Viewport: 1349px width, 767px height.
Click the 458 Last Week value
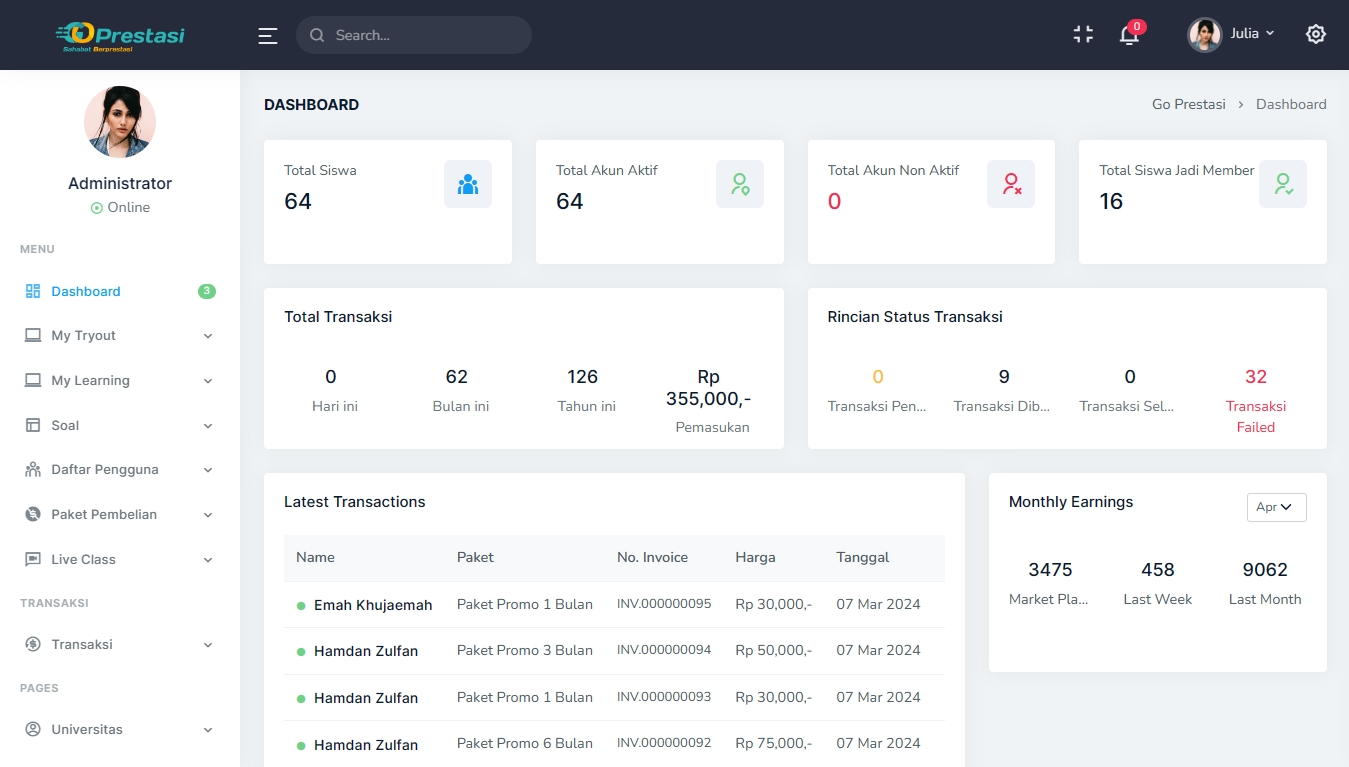[x=1158, y=570]
